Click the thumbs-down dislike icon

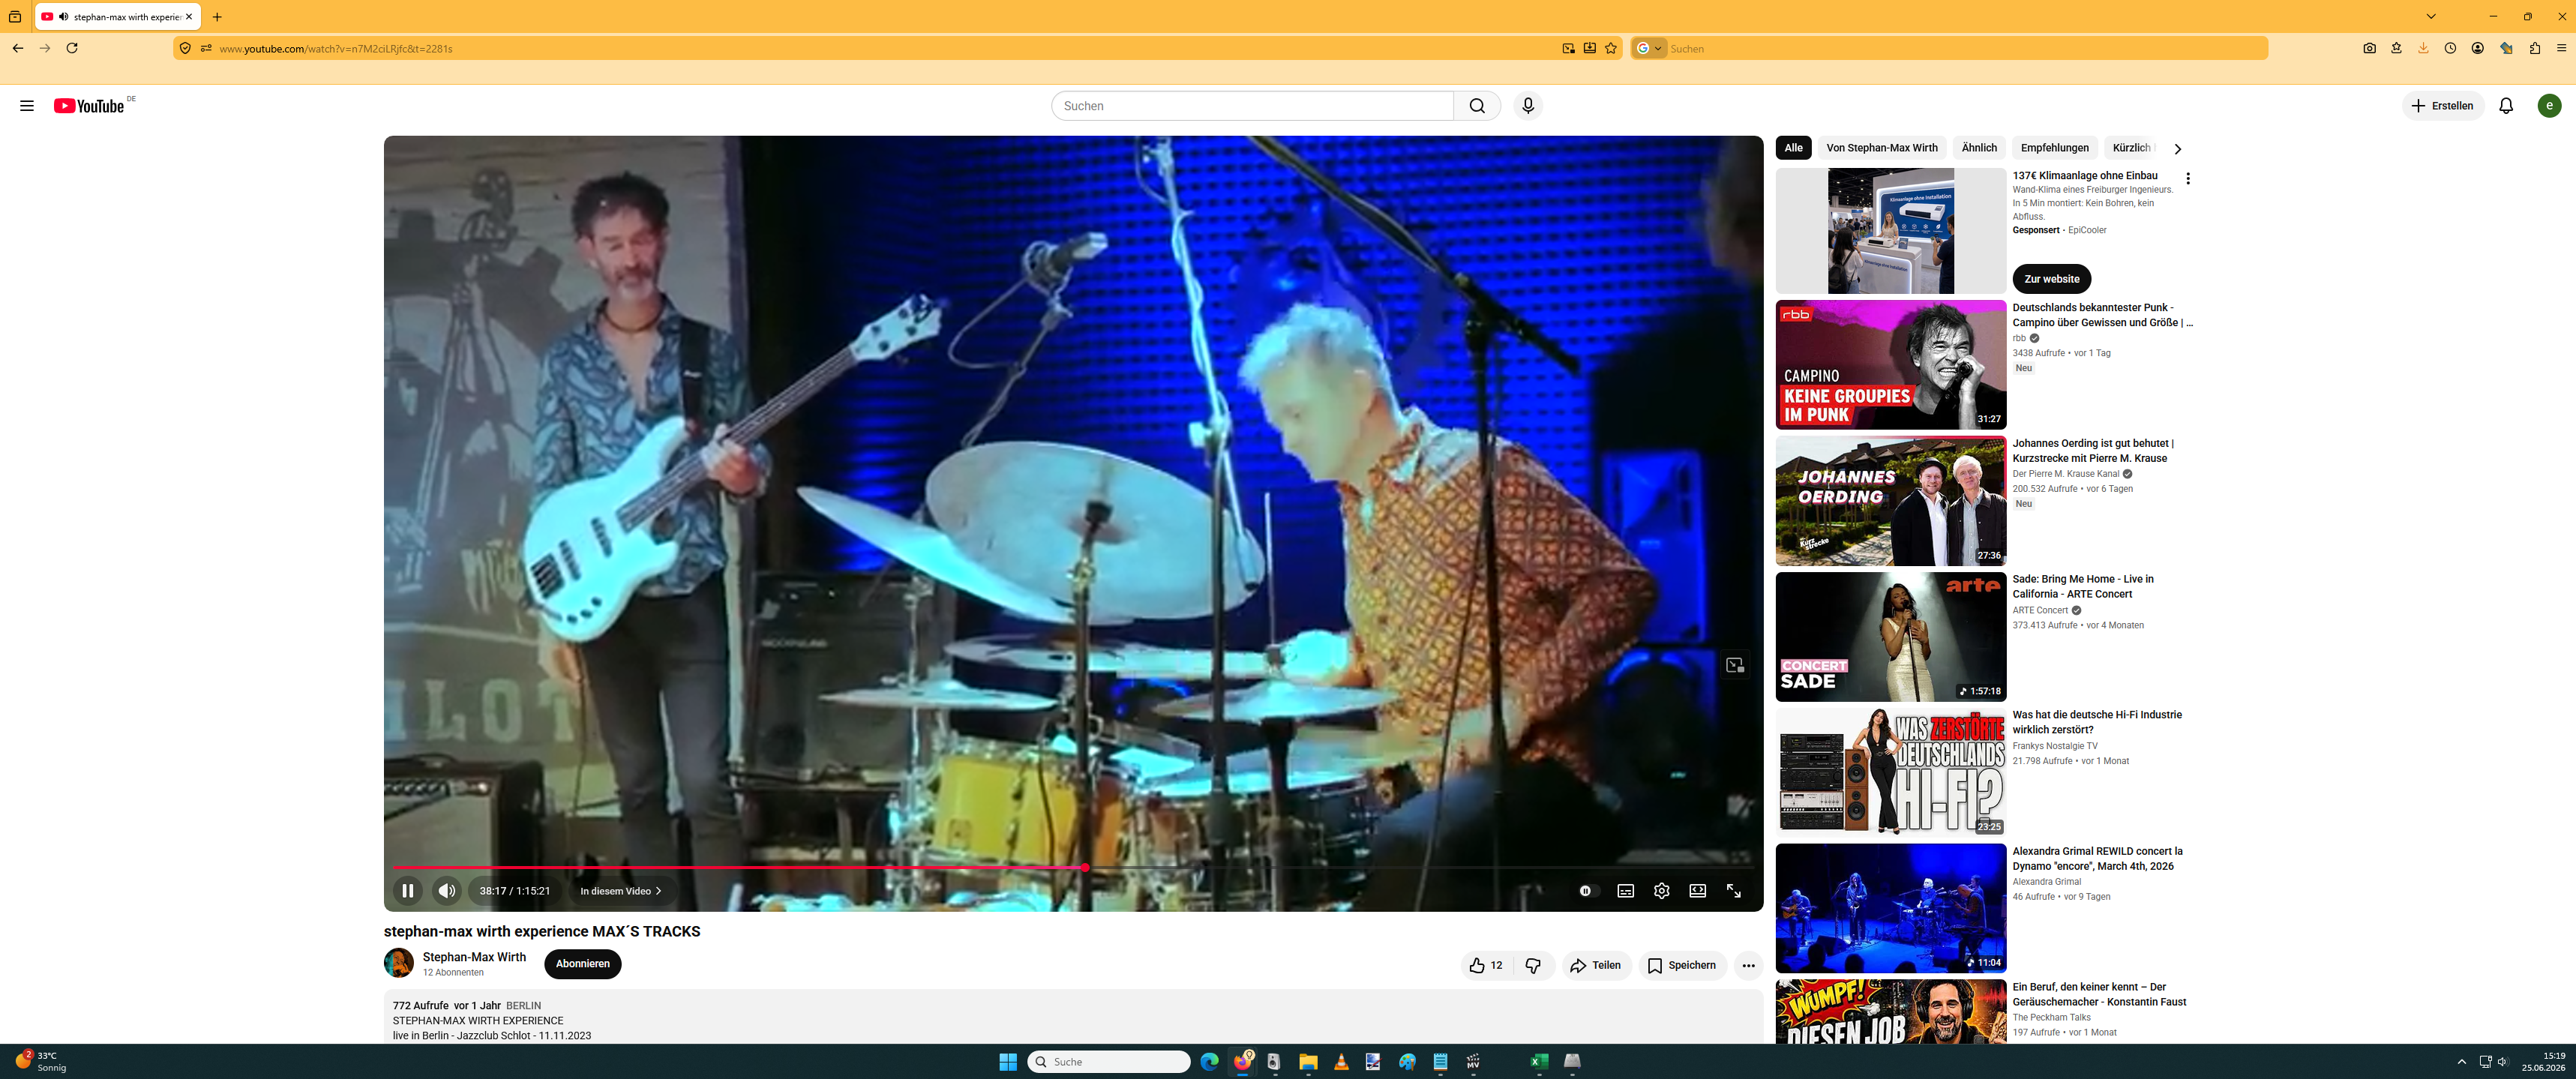[x=1533, y=965]
